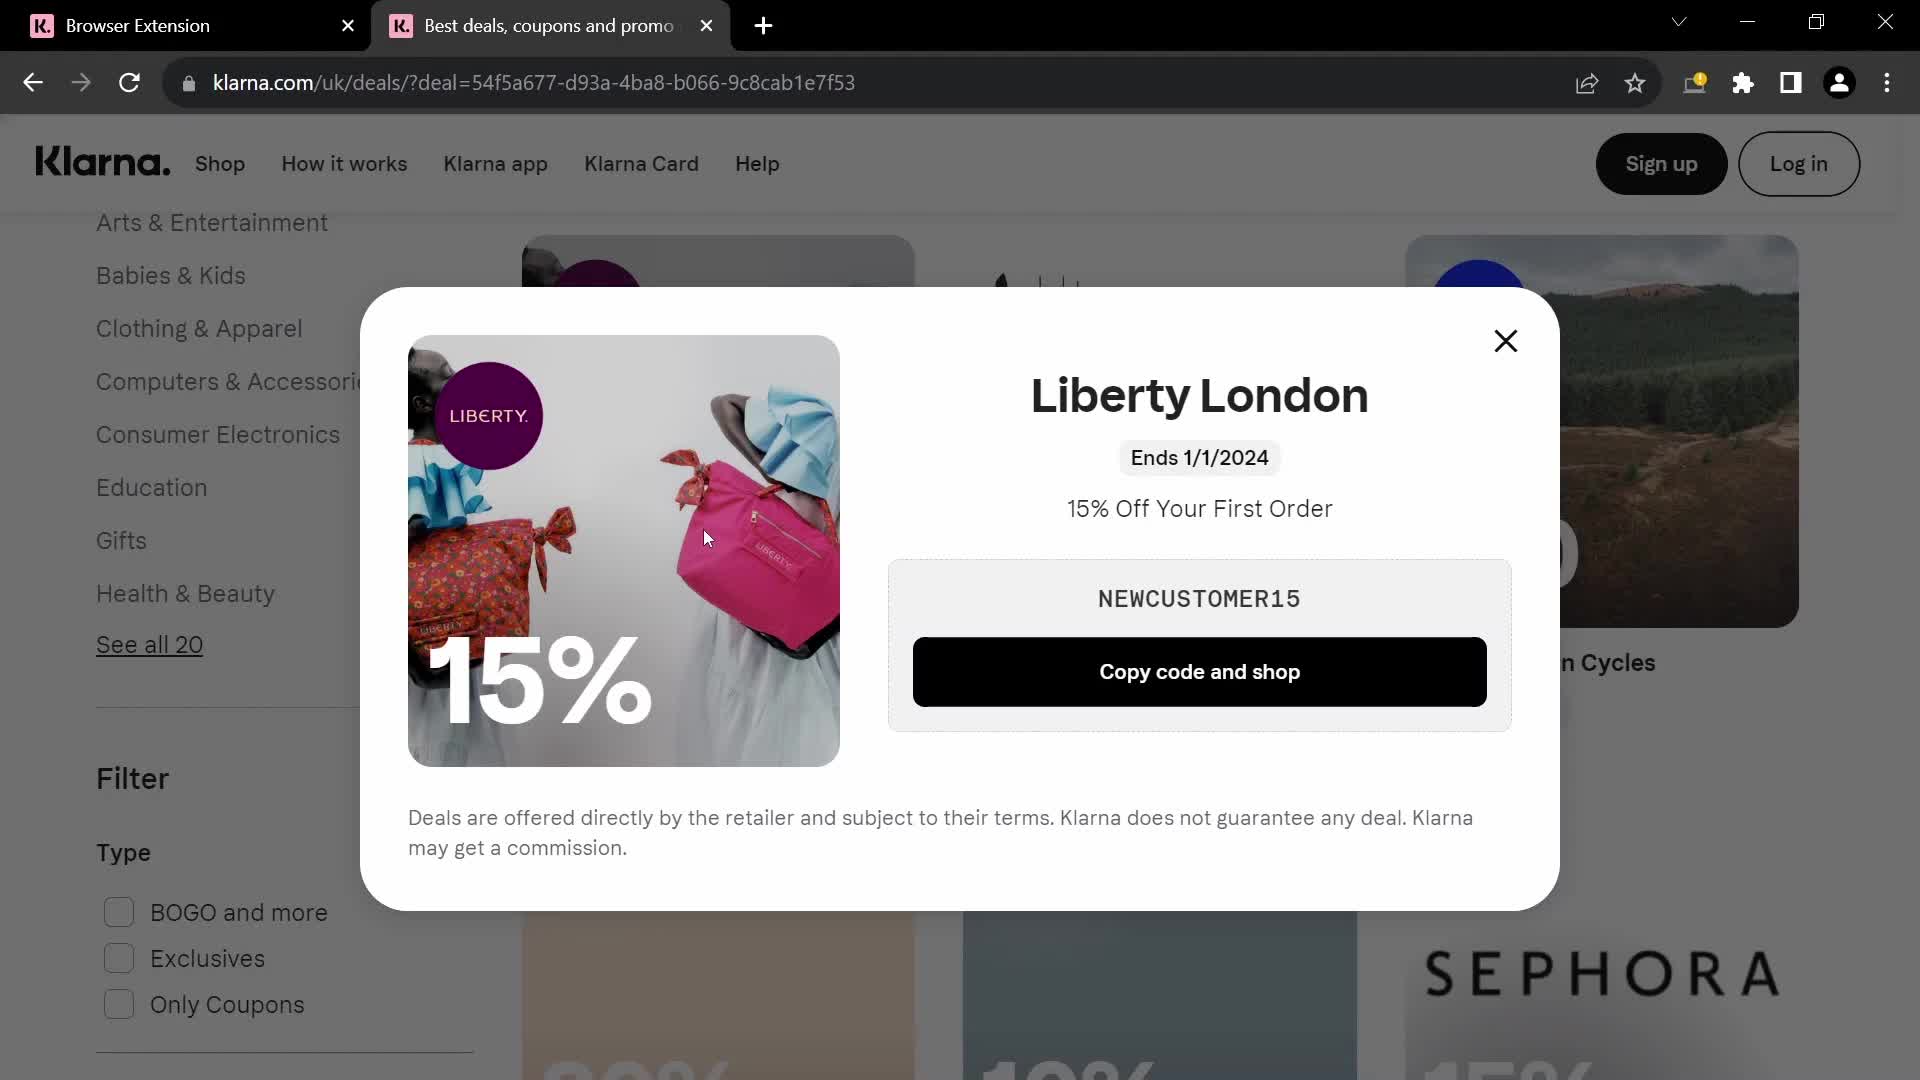
Task: Enable the BOGO and more checkbox
Action: [119, 913]
